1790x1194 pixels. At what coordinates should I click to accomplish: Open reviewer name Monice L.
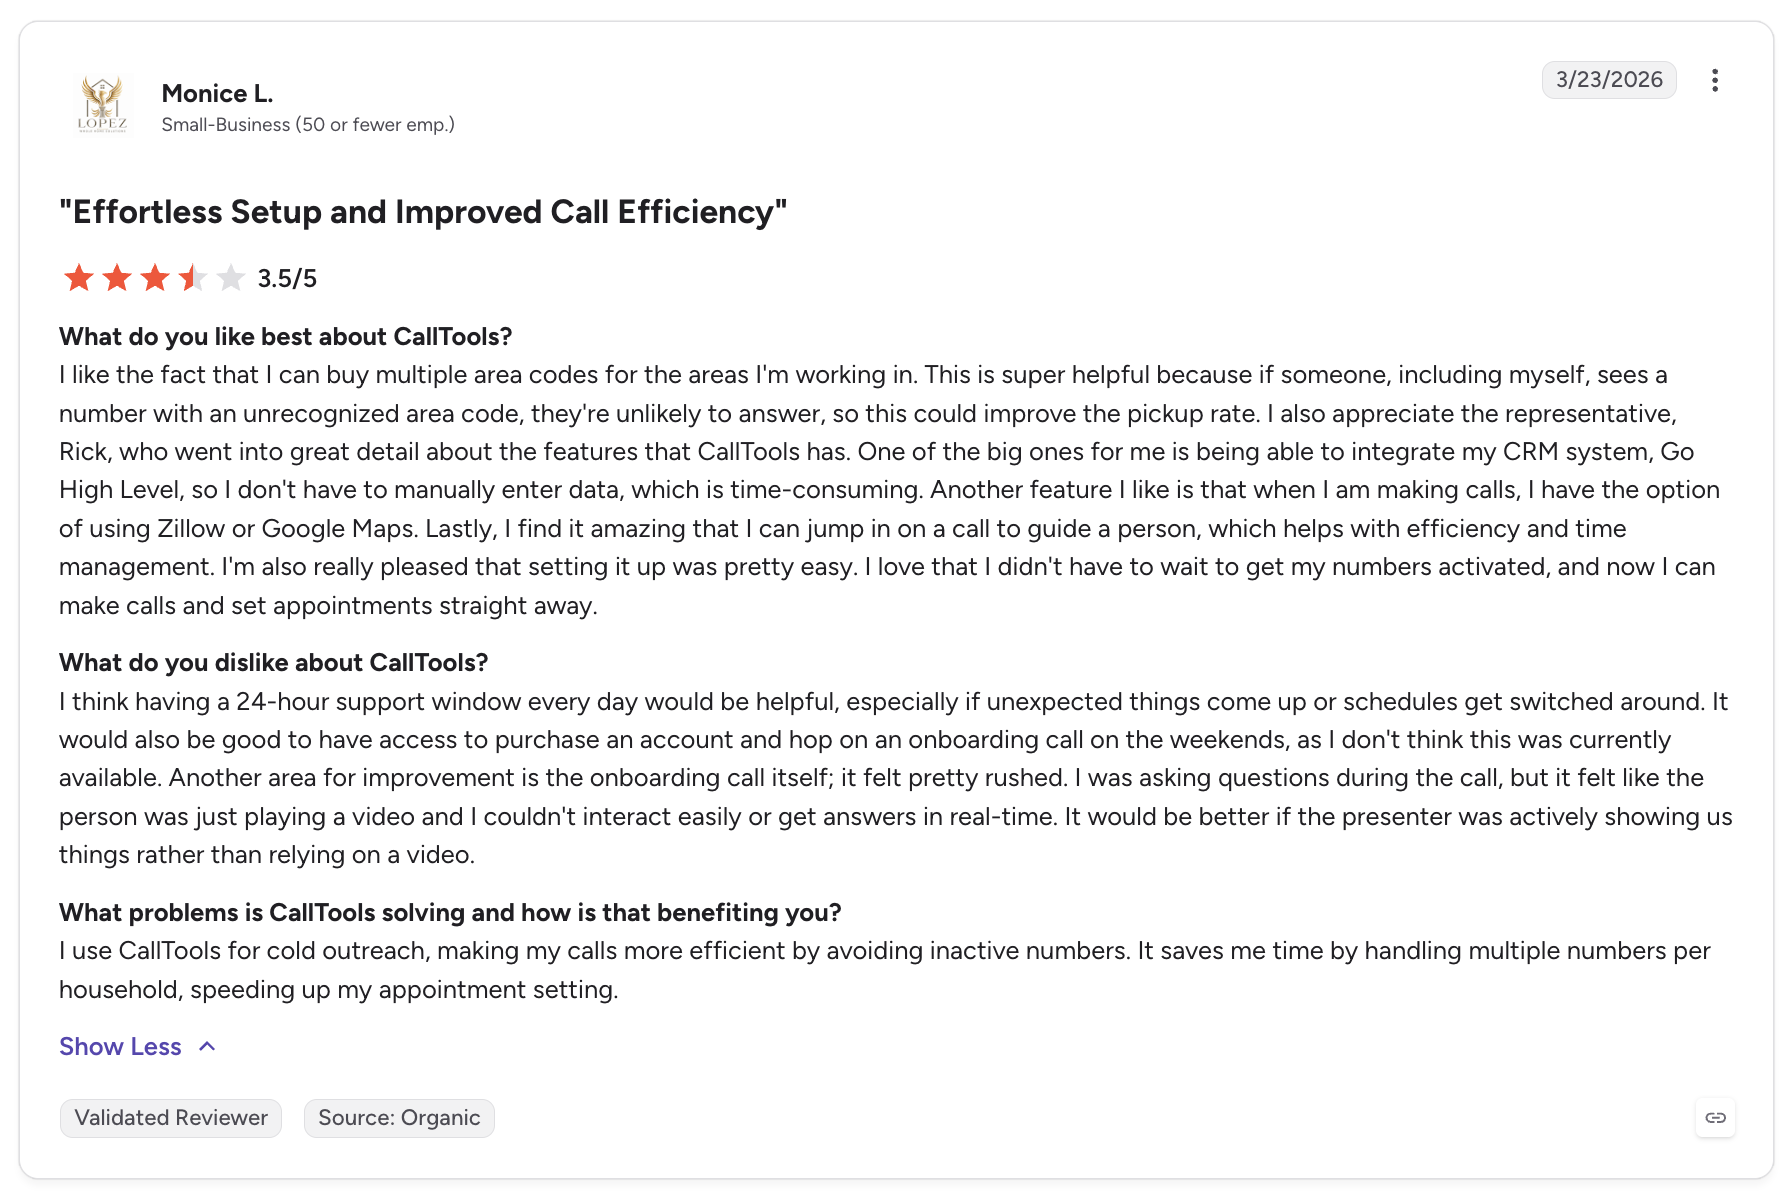[217, 93]
